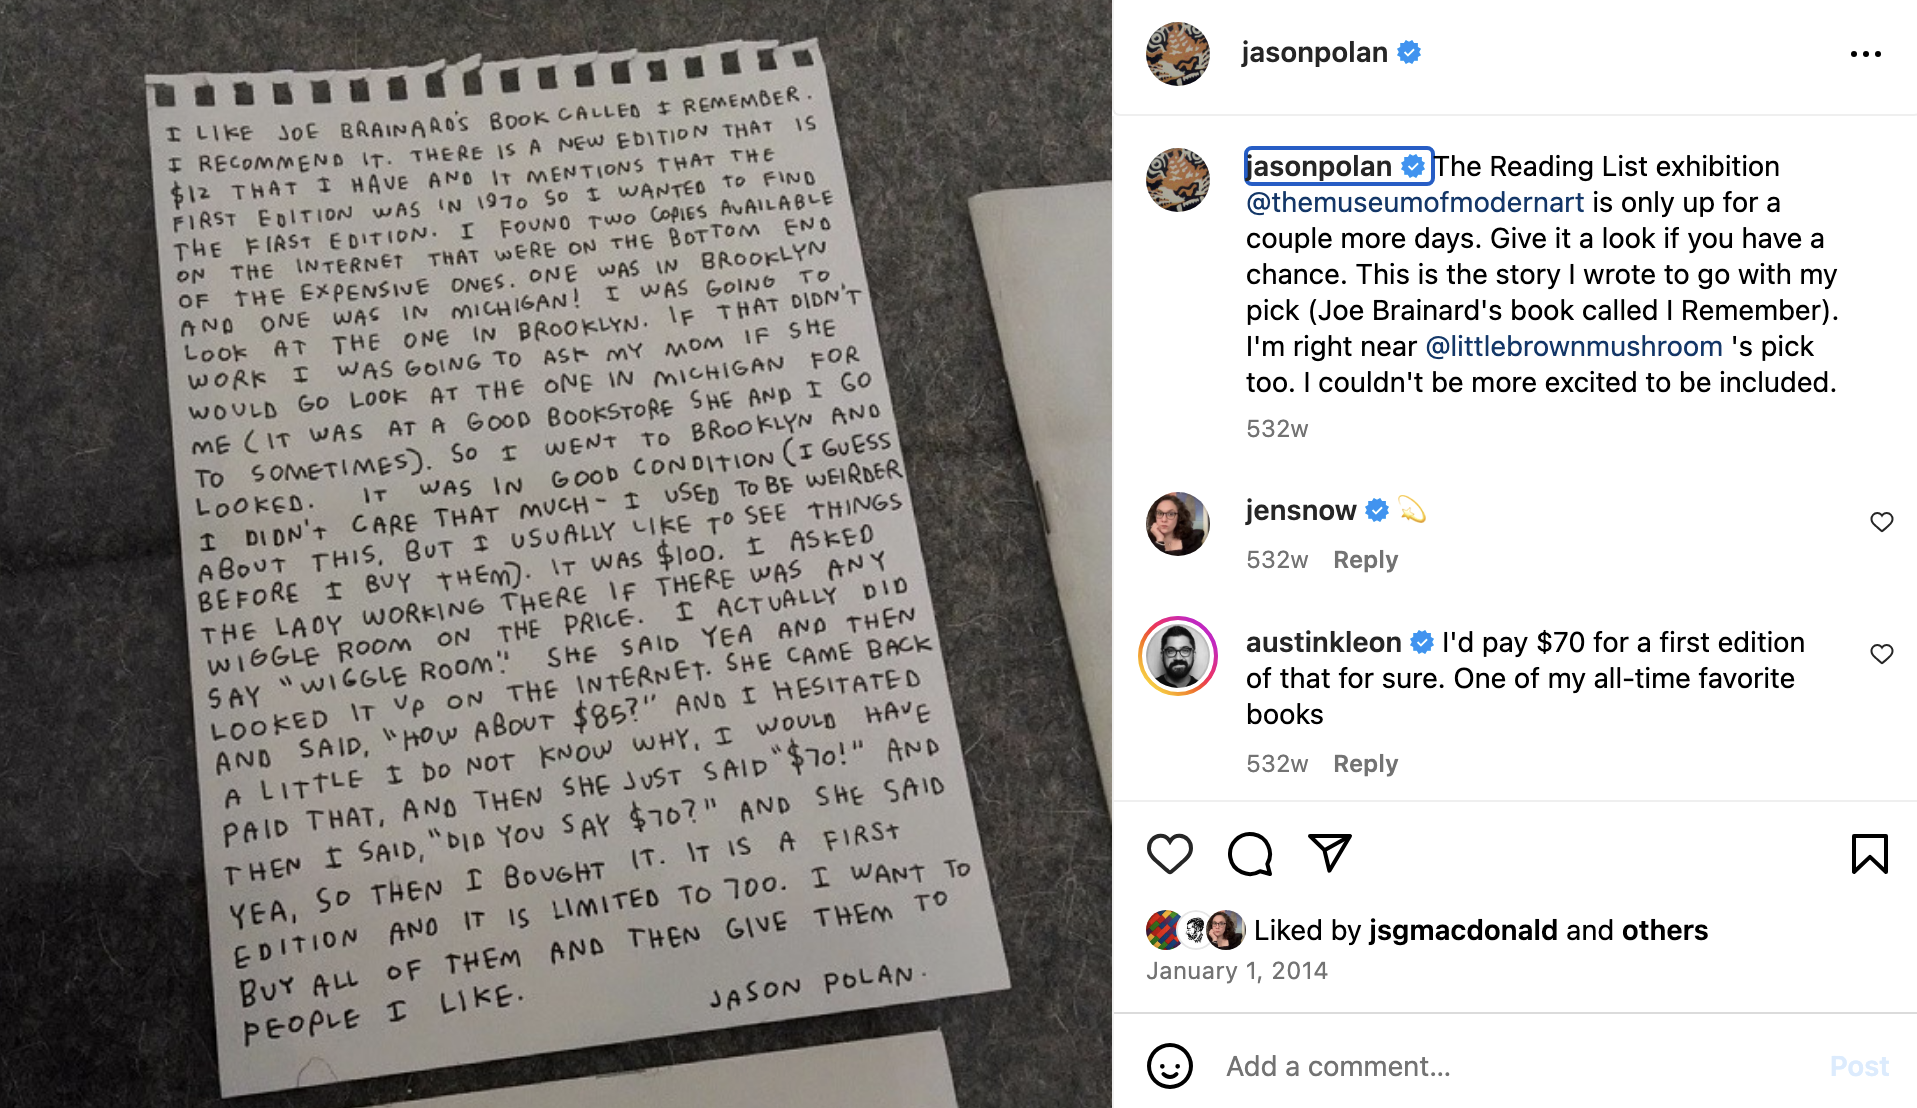View jsgmacdonald's profile from likes
Screen dimensions: 1917x1108
tap(1463, 931)
